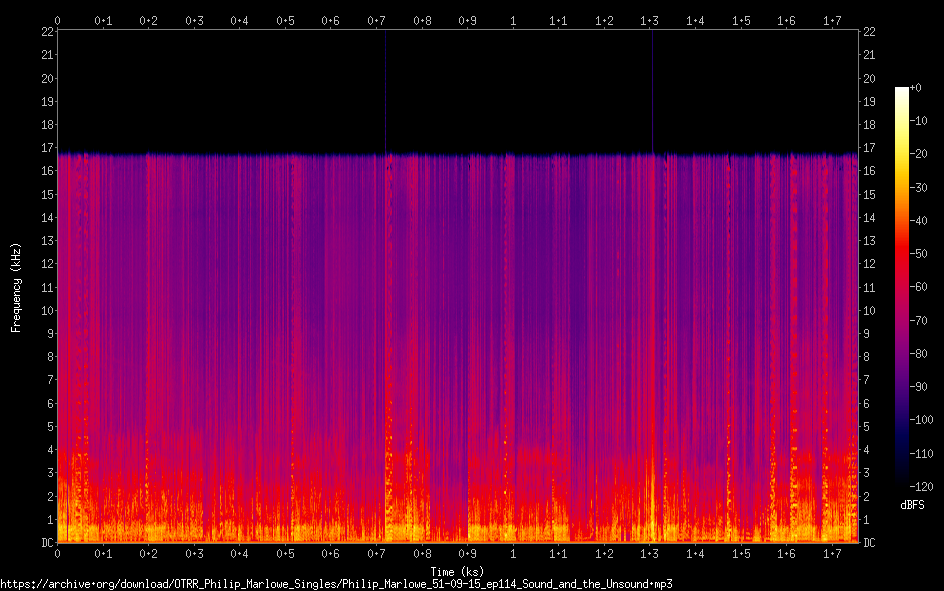Select the 17 kHz label on the right axis
This screenshot has width=944, height=591.
pyautogui.click(x=869, y=148)
